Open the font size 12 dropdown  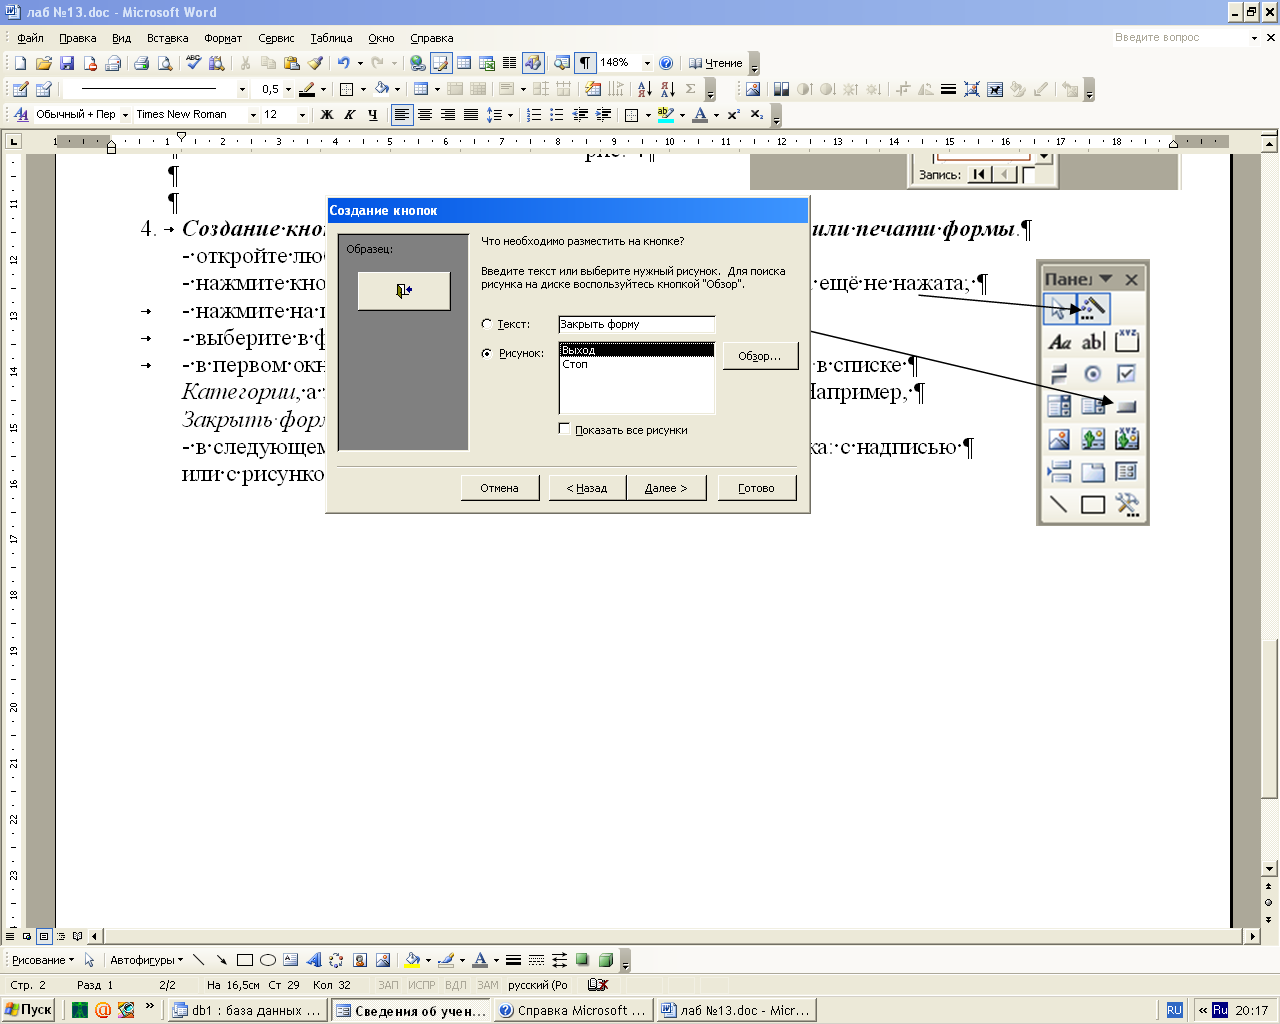click(x=302, y=115)
